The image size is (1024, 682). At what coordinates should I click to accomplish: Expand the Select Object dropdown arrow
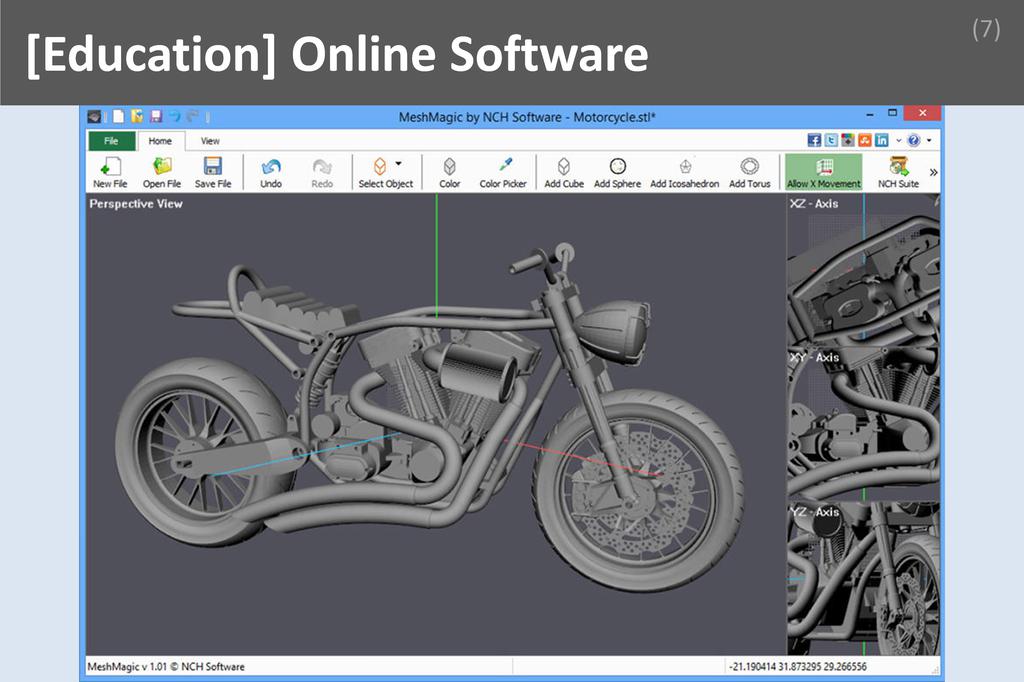[x=399, y=163]
